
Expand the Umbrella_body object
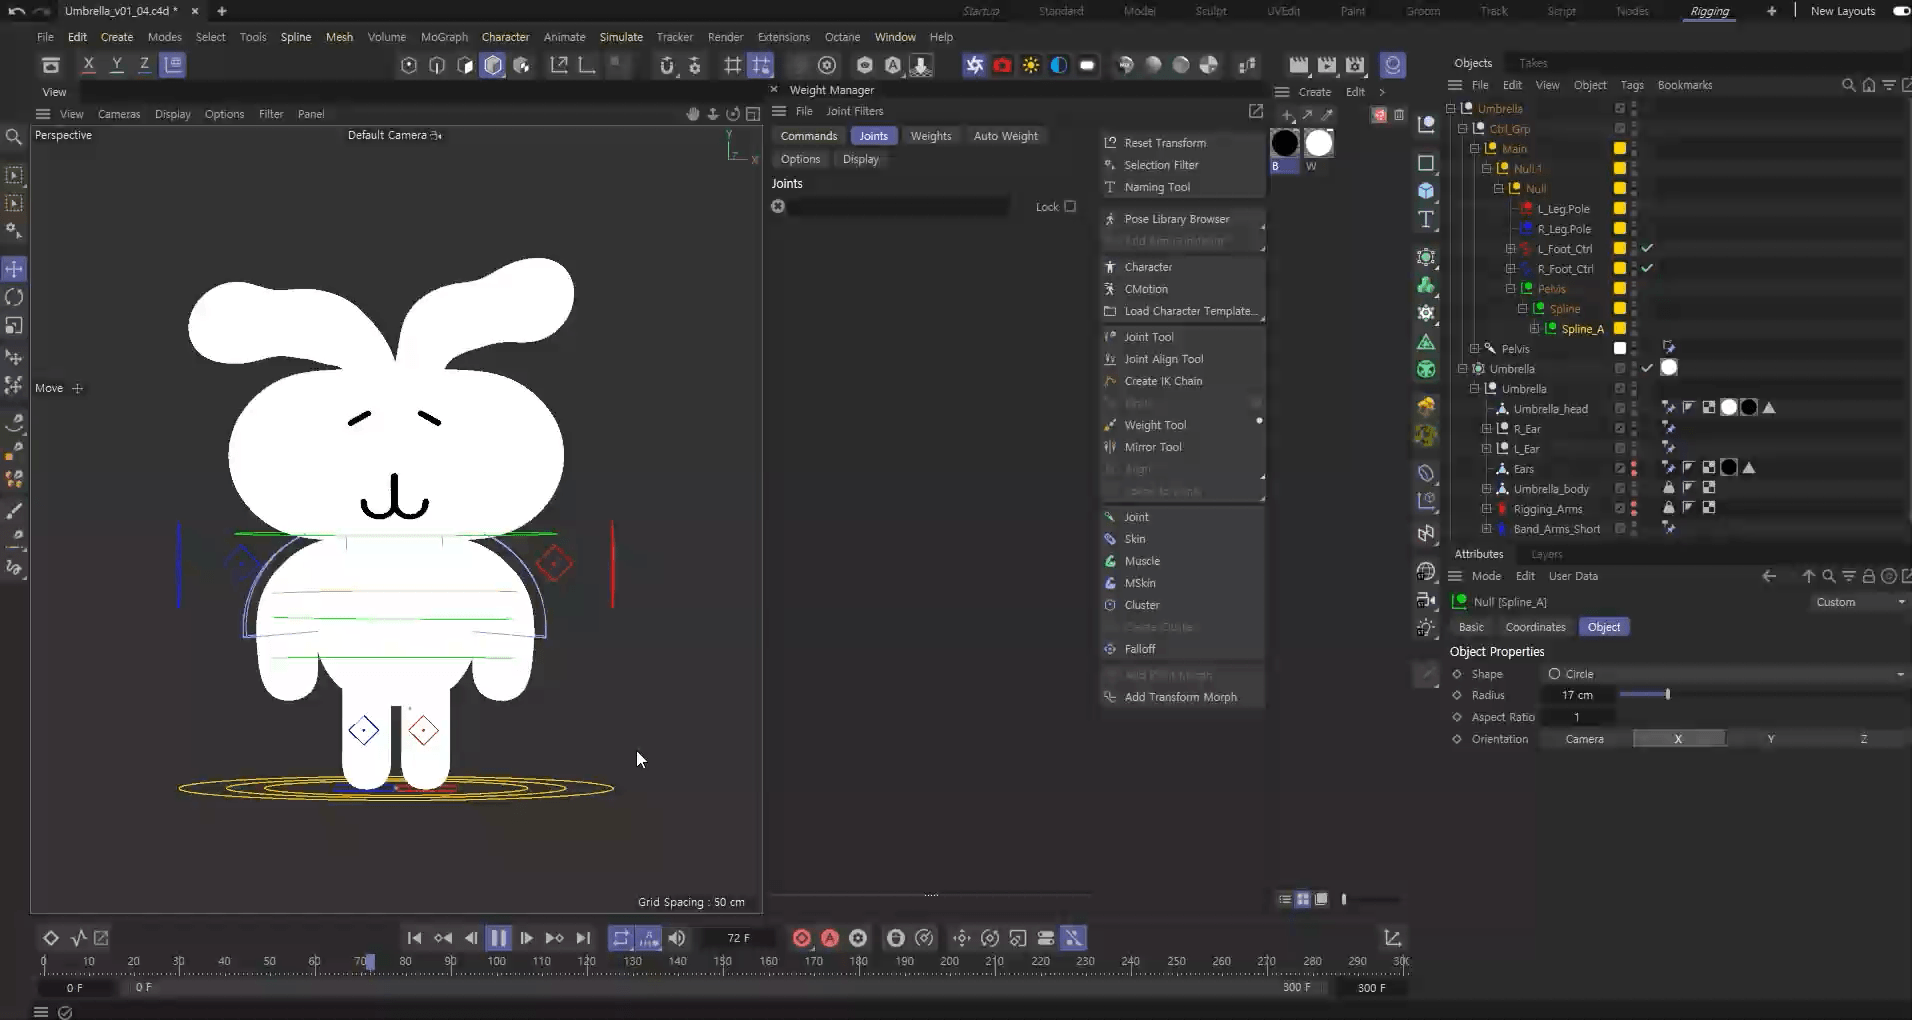click(1486, 489)
